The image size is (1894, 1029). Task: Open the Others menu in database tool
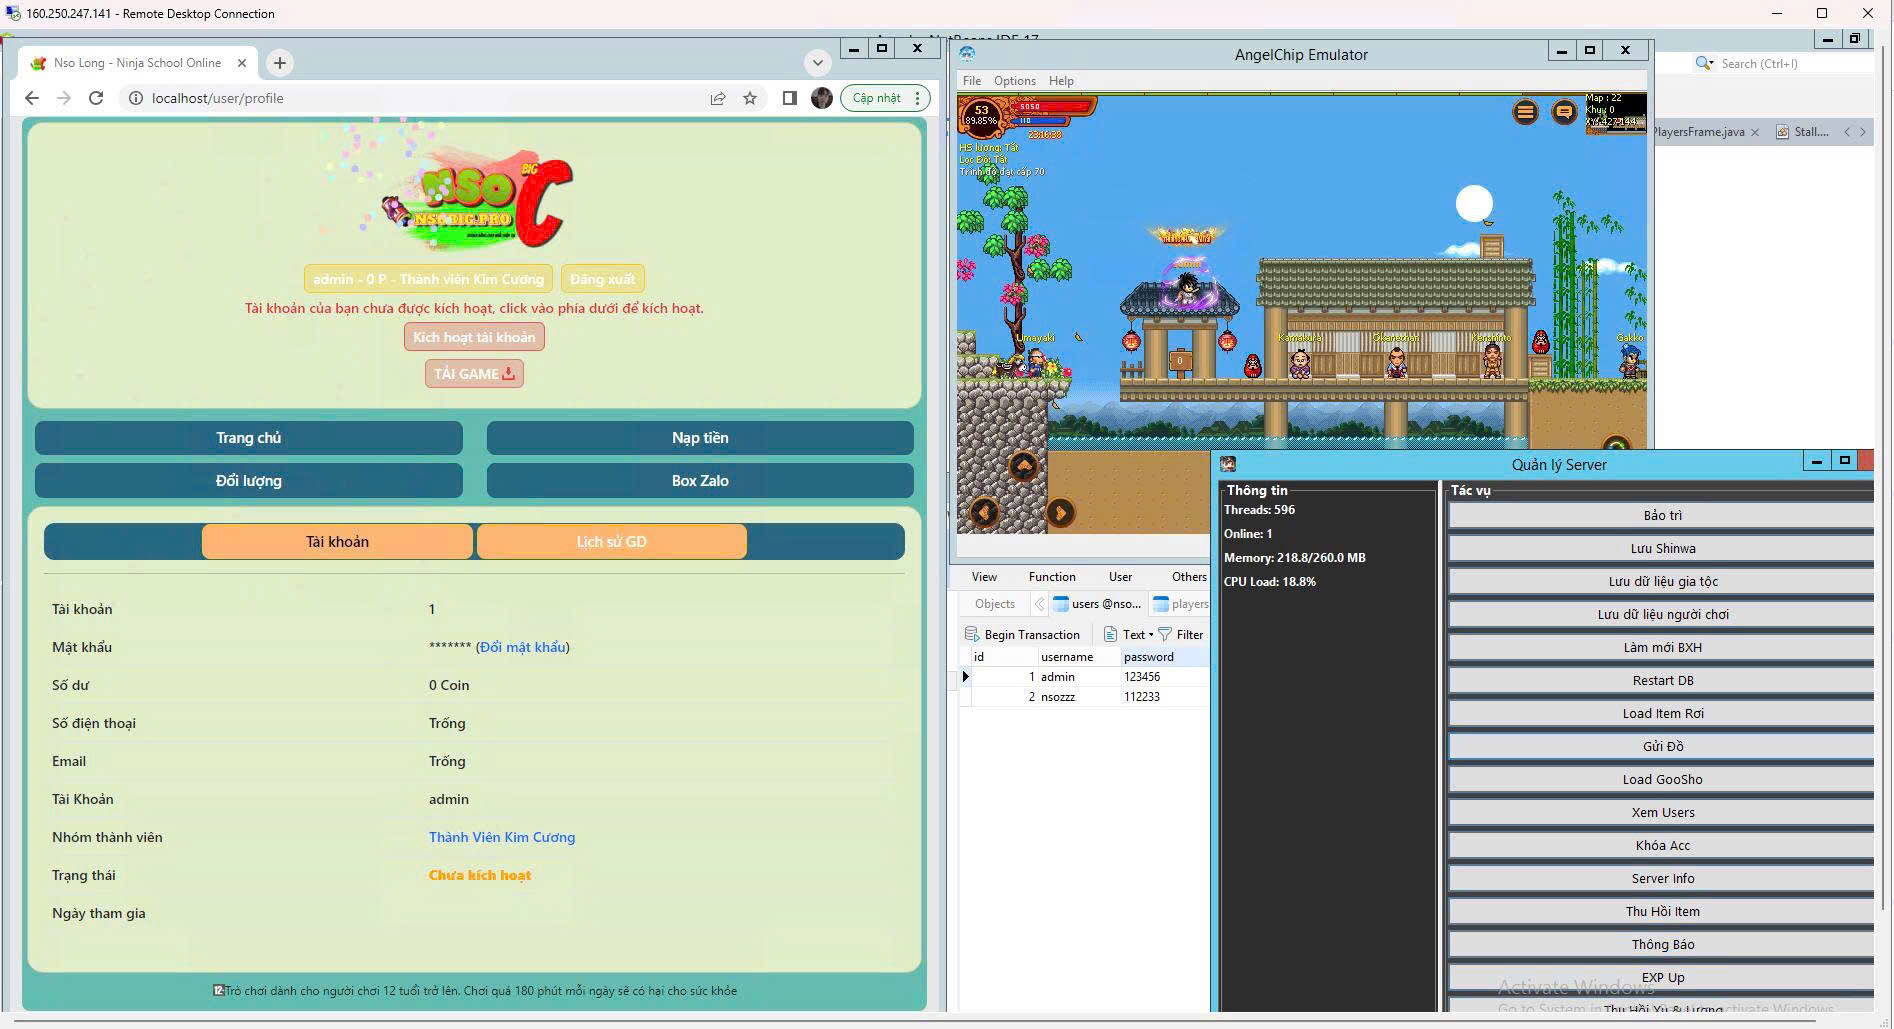pos(1189,577)
